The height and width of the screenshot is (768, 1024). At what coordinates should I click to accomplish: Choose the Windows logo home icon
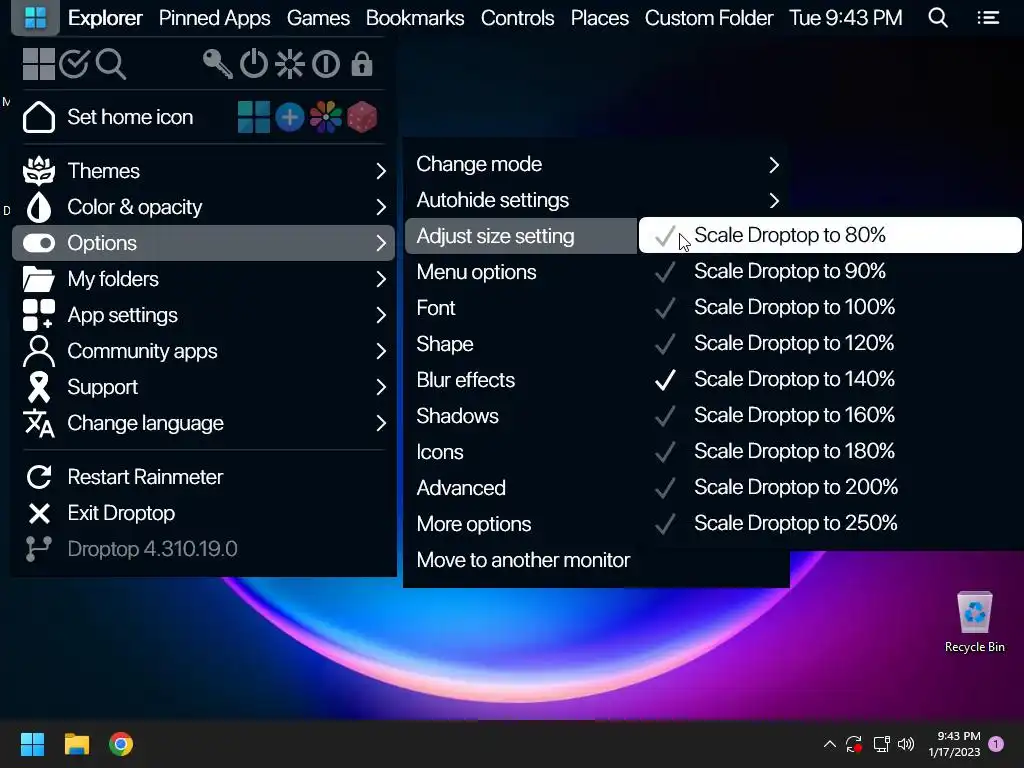pos(253,118)
